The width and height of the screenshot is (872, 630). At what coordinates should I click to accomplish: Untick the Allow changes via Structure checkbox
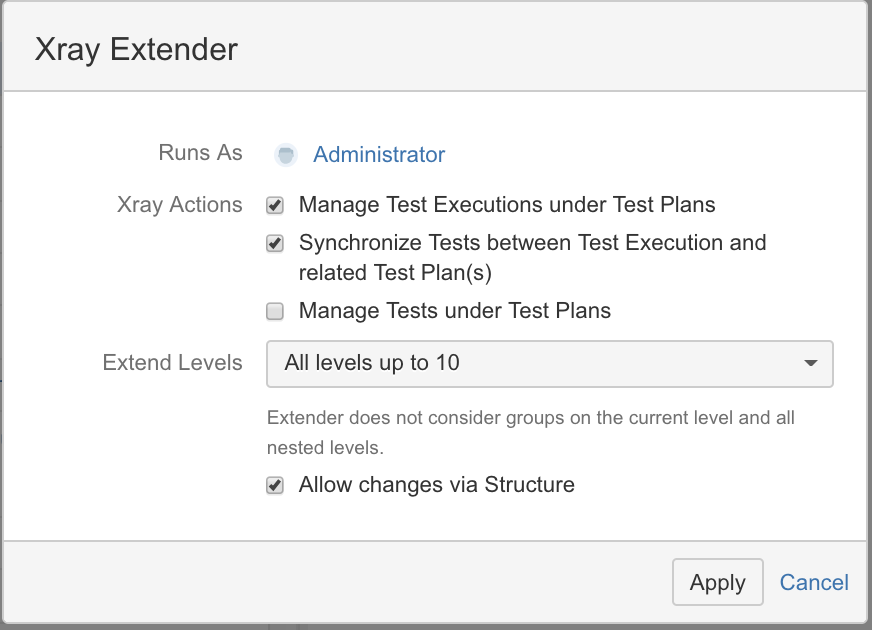(x=275, y=485)
